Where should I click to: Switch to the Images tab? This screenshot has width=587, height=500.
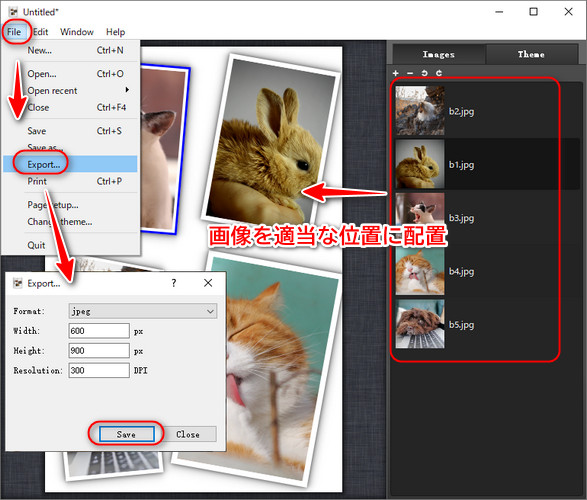point(439,55)
